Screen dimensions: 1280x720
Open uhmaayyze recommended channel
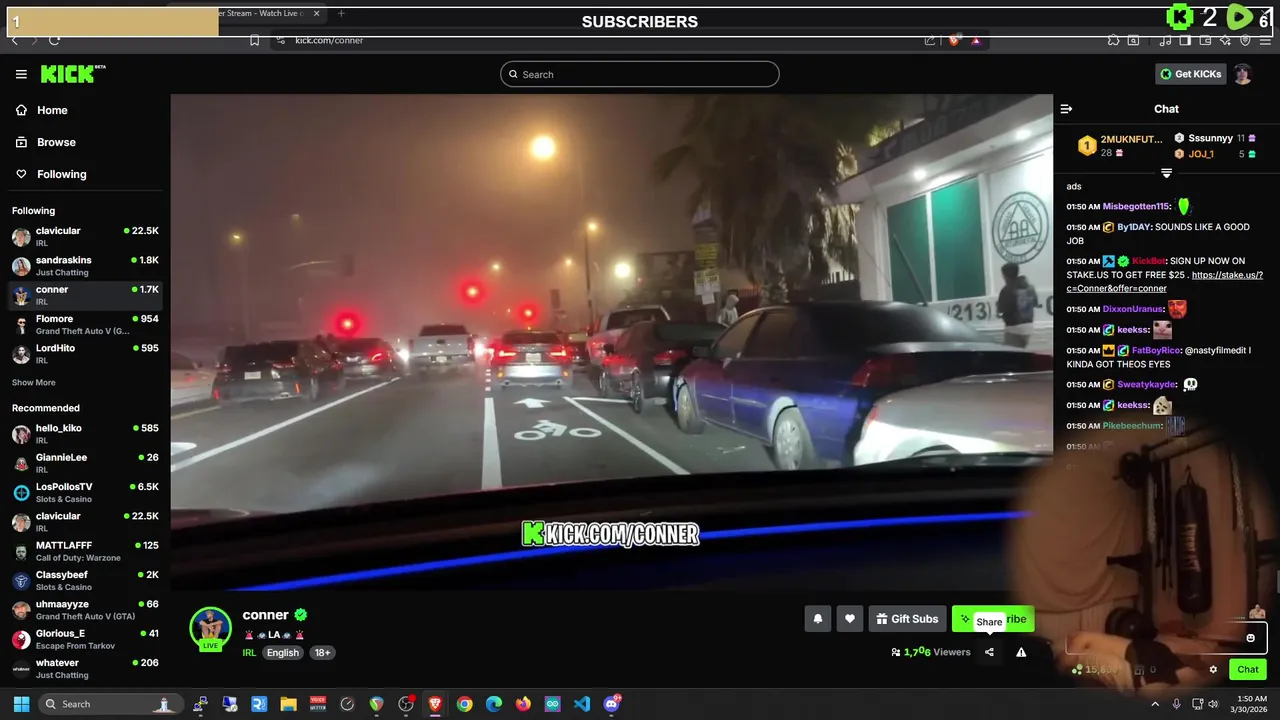coord(85,609)
